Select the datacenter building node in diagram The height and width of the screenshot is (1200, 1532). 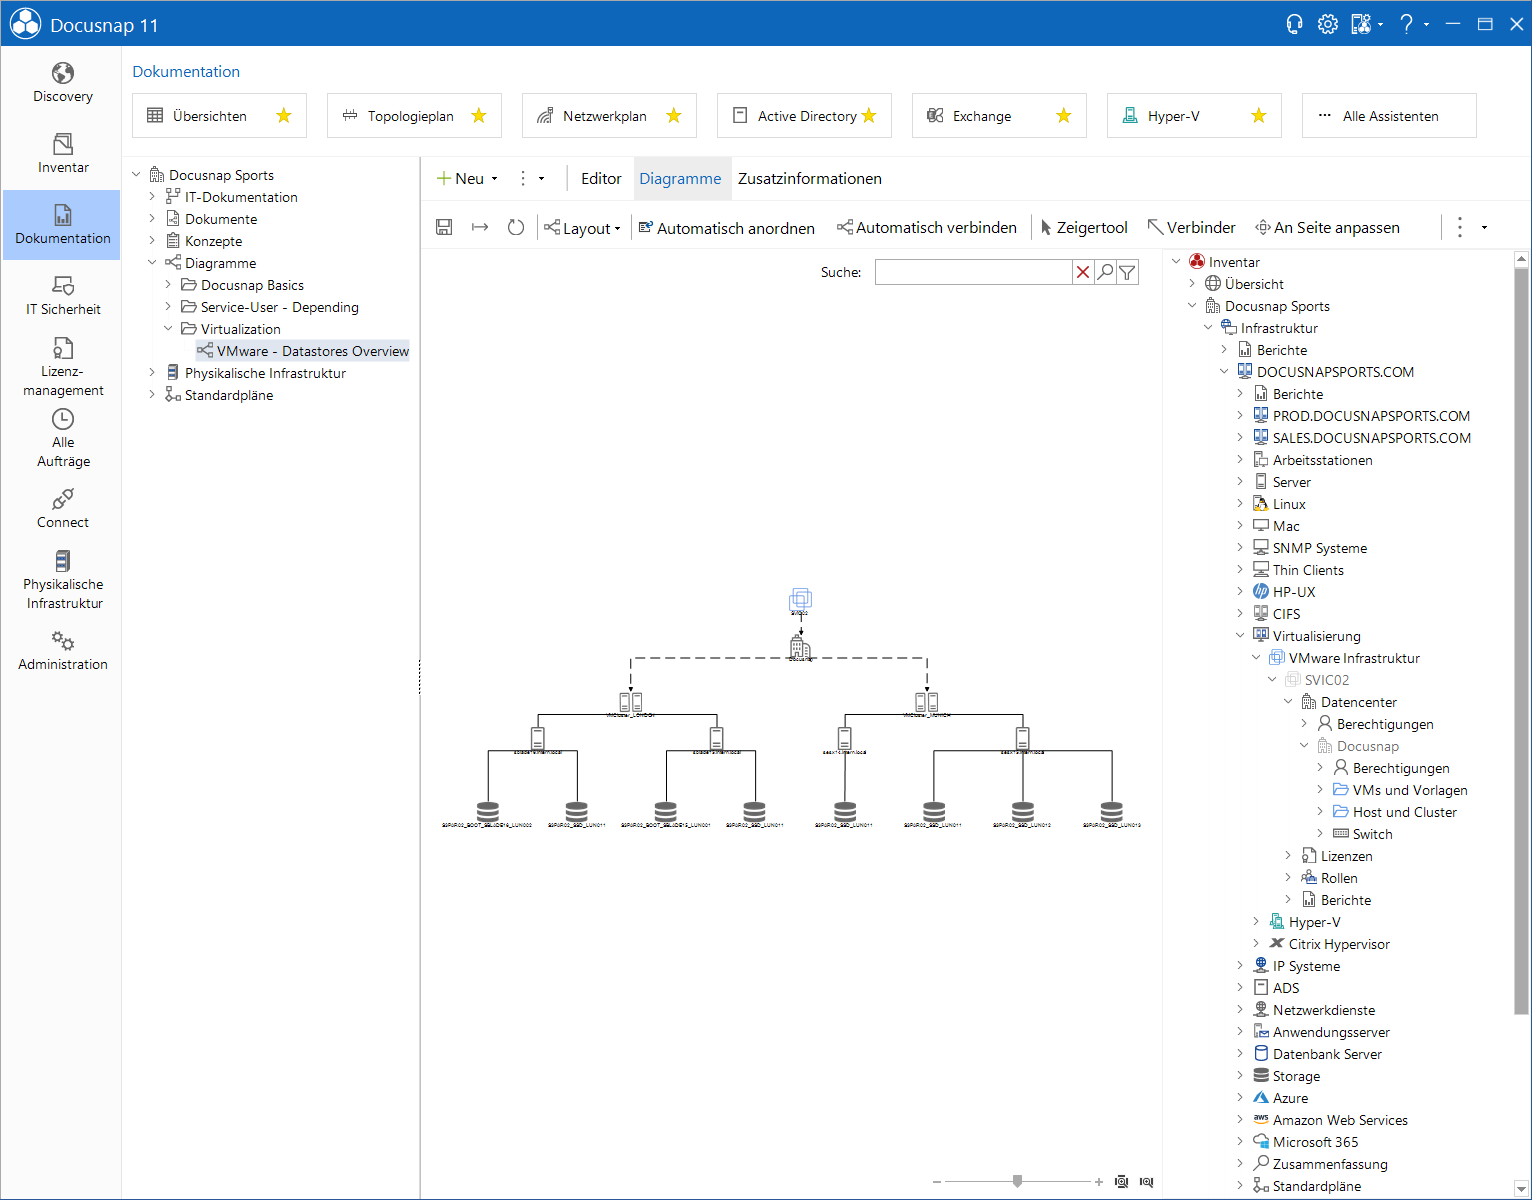tap(800, 649)
